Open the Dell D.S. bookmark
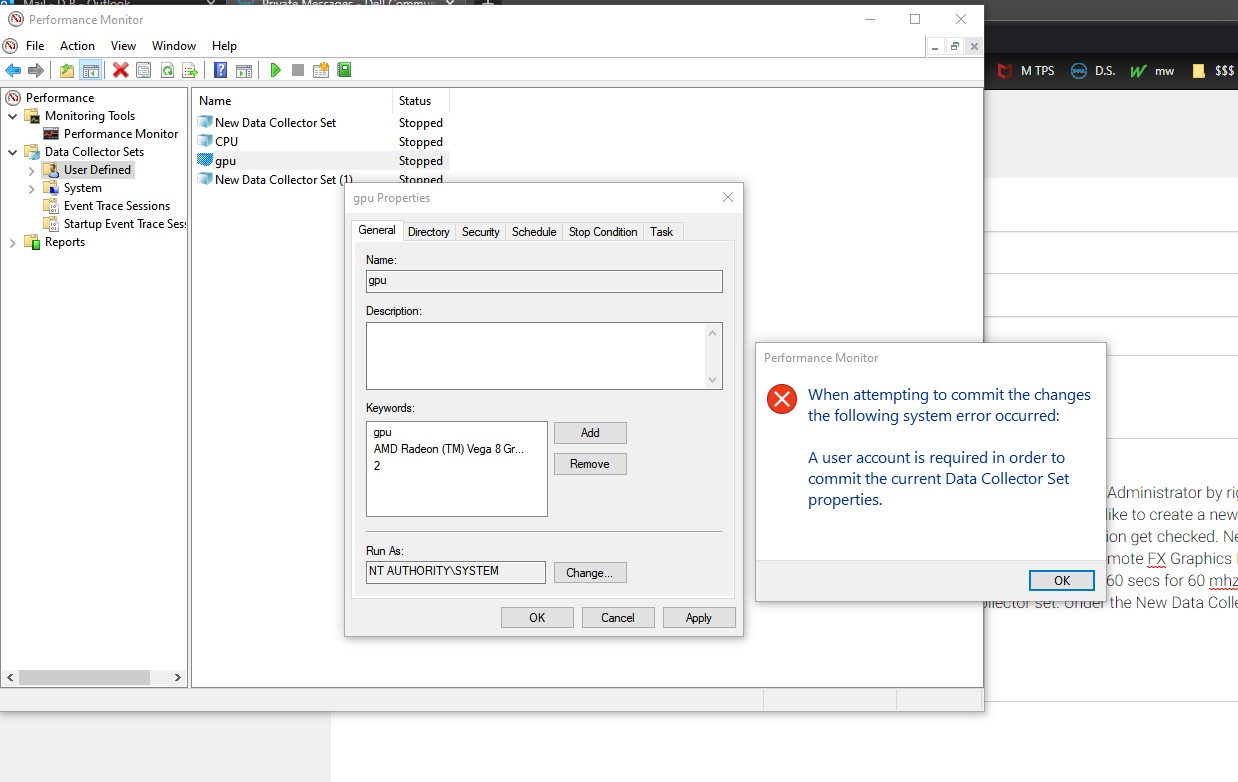 (x=1093, y=71)
